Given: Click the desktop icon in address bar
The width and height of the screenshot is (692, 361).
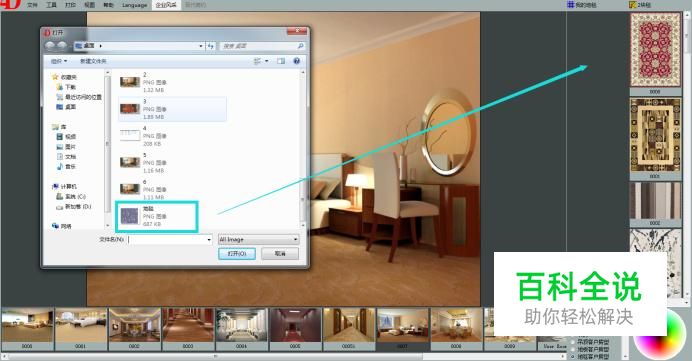Looking at the screenshot, I should (x=79, y=45).
